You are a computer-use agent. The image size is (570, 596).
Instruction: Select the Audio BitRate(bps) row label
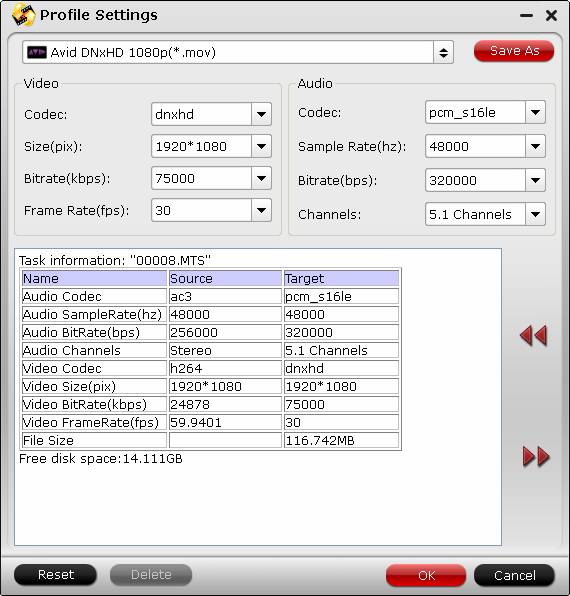click(94, 332)
